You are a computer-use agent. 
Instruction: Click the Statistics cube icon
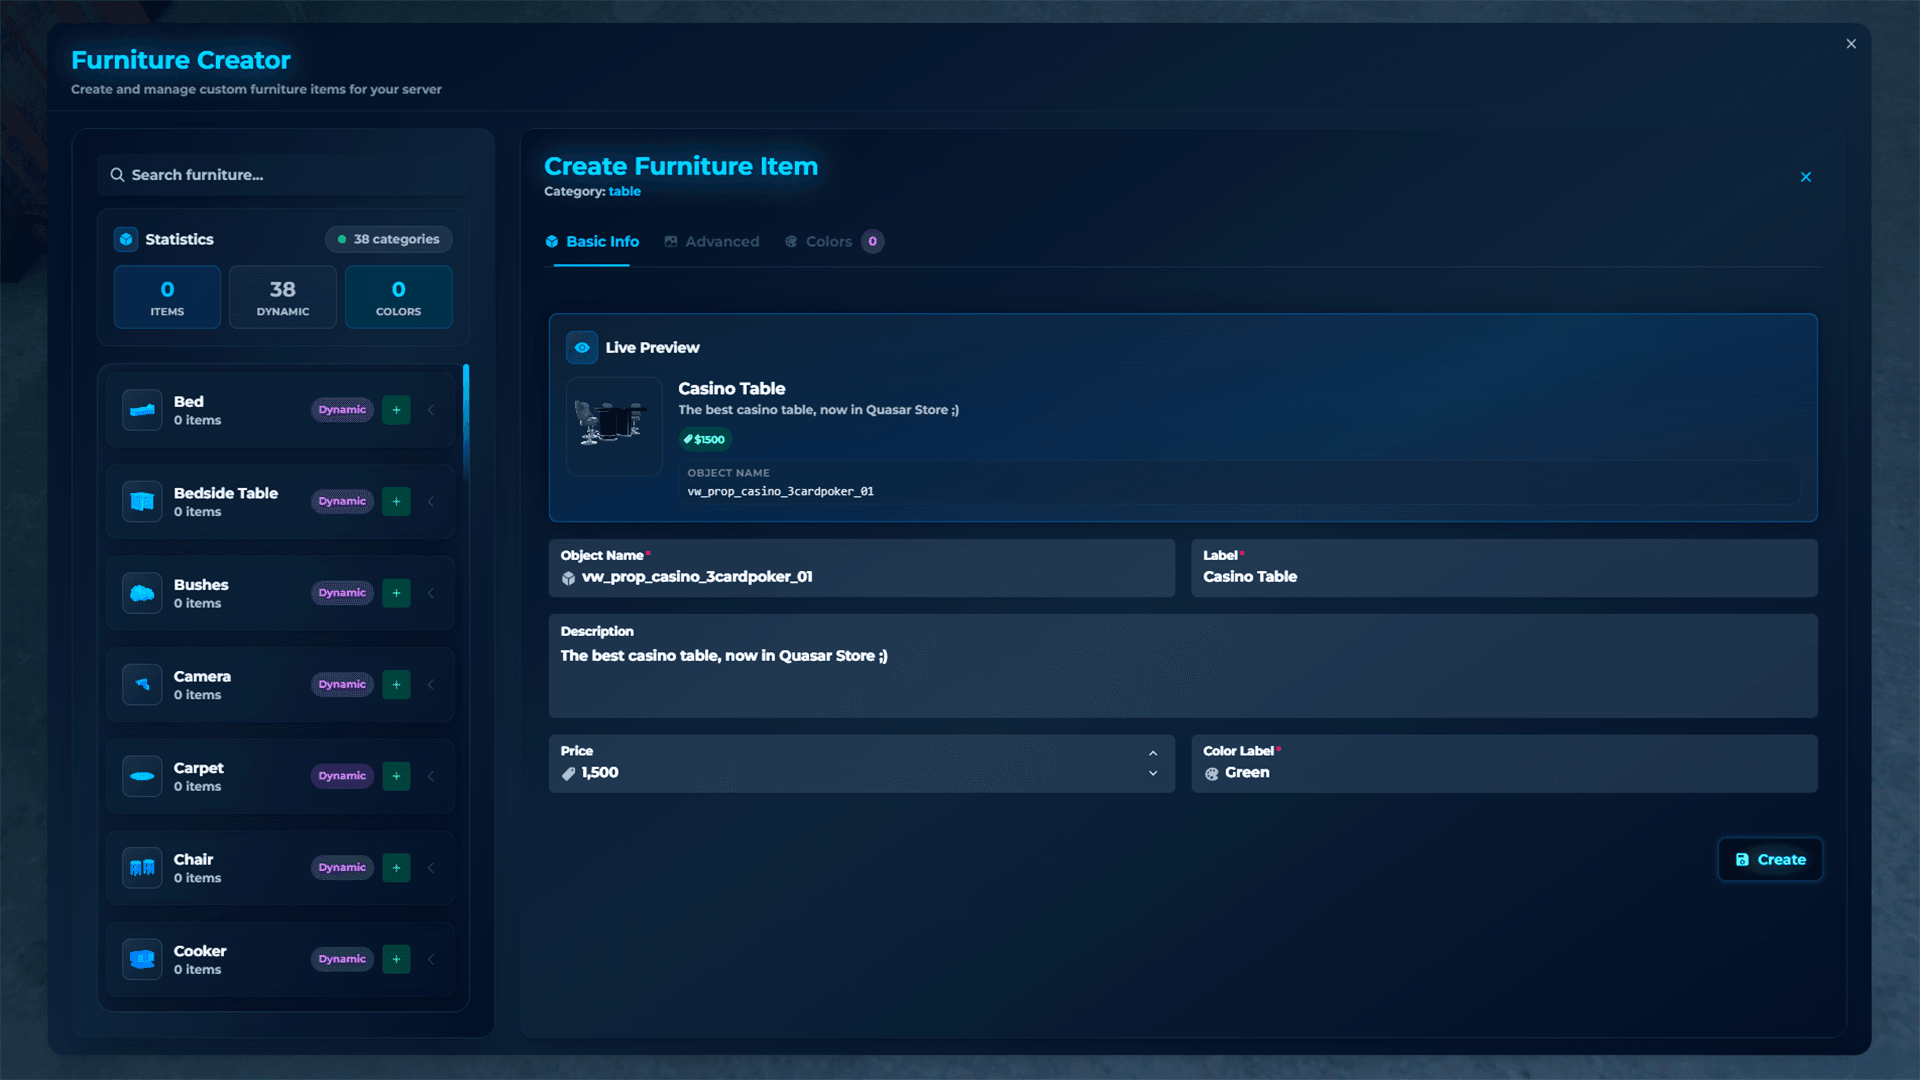pos(126,239)
